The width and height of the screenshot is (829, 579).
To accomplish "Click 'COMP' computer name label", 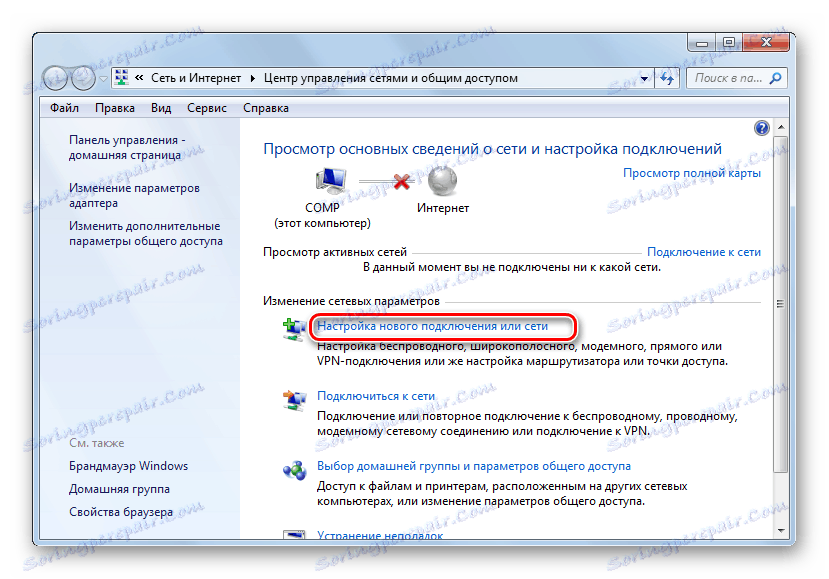I will (x=322, y=208).
